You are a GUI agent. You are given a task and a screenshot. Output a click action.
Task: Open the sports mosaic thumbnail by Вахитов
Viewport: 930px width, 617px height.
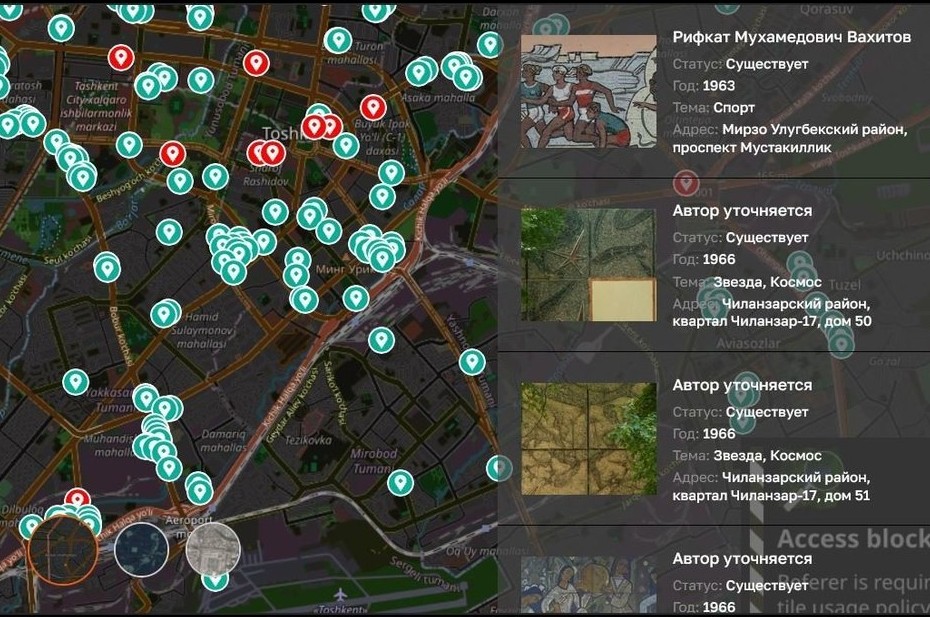tap(588, 91)
